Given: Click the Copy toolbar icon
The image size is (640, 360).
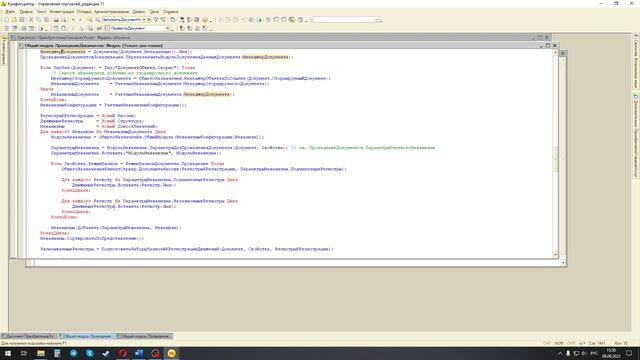Looking at the screenshot, I should (x=39, y=20).
